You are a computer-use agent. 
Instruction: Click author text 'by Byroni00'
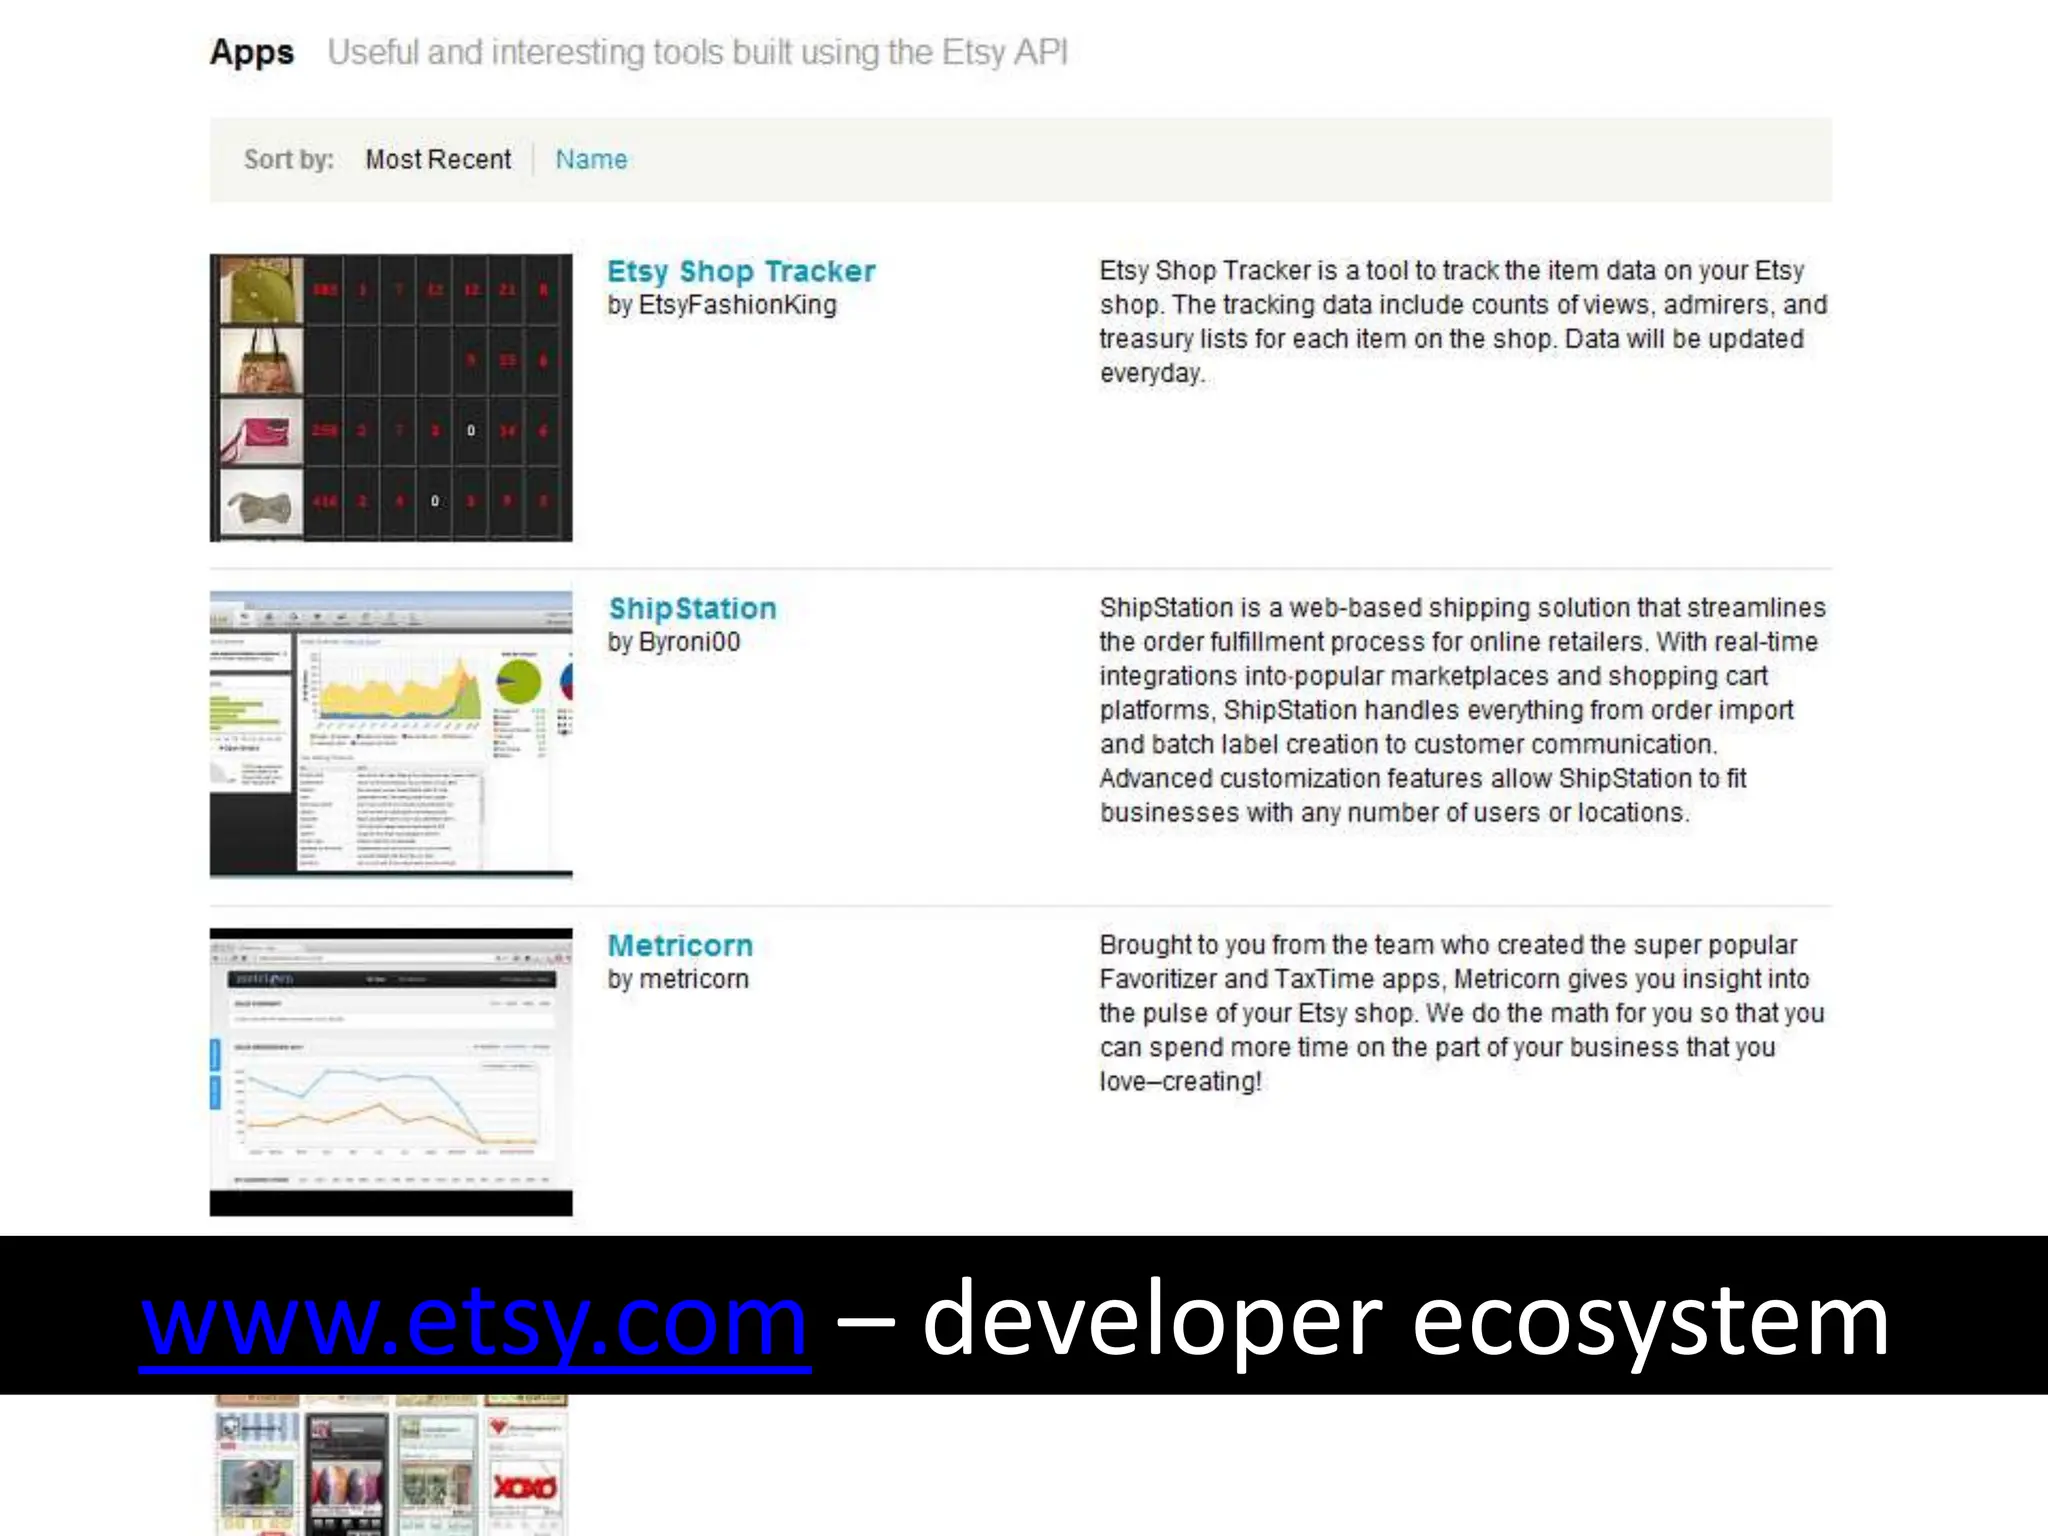674,642
